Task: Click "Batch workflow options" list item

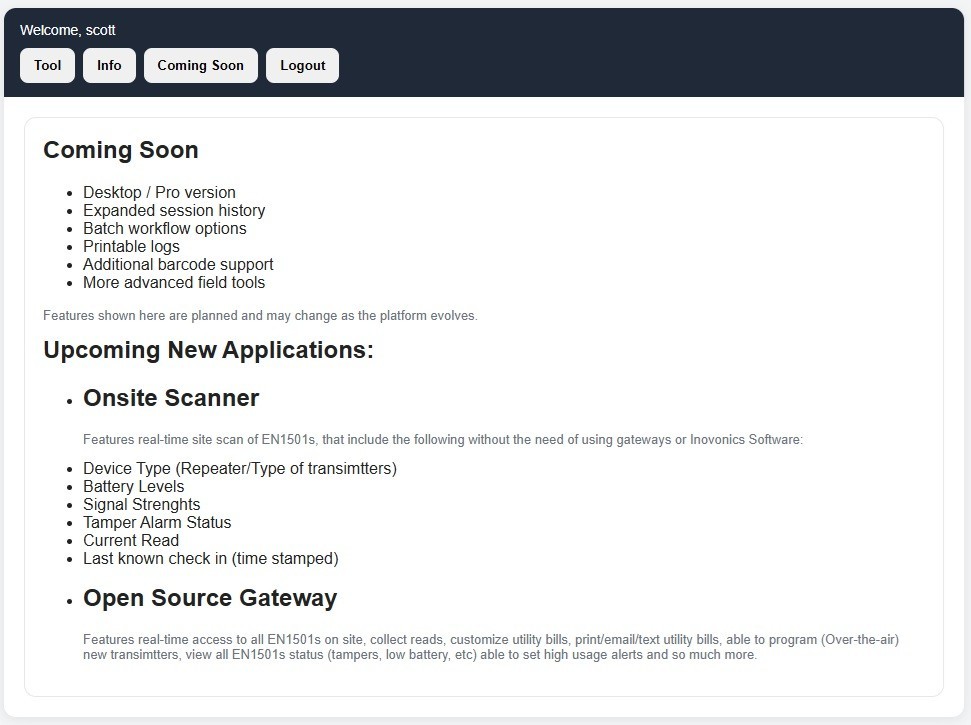Action: point(164,228)
